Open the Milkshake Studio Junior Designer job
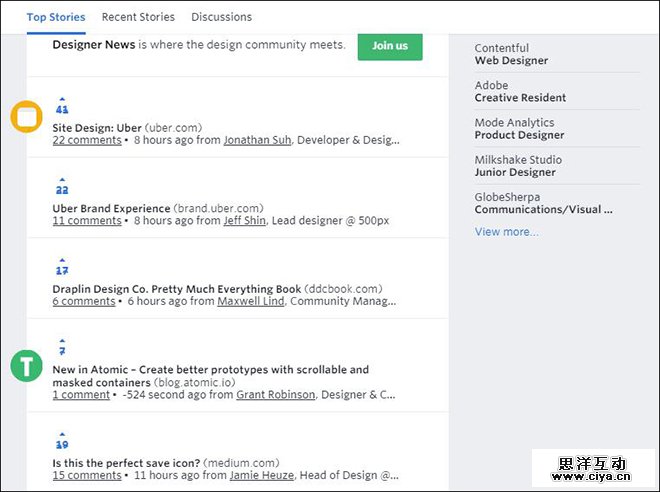Screen dimensions: 660x492 tap(518, 166)
